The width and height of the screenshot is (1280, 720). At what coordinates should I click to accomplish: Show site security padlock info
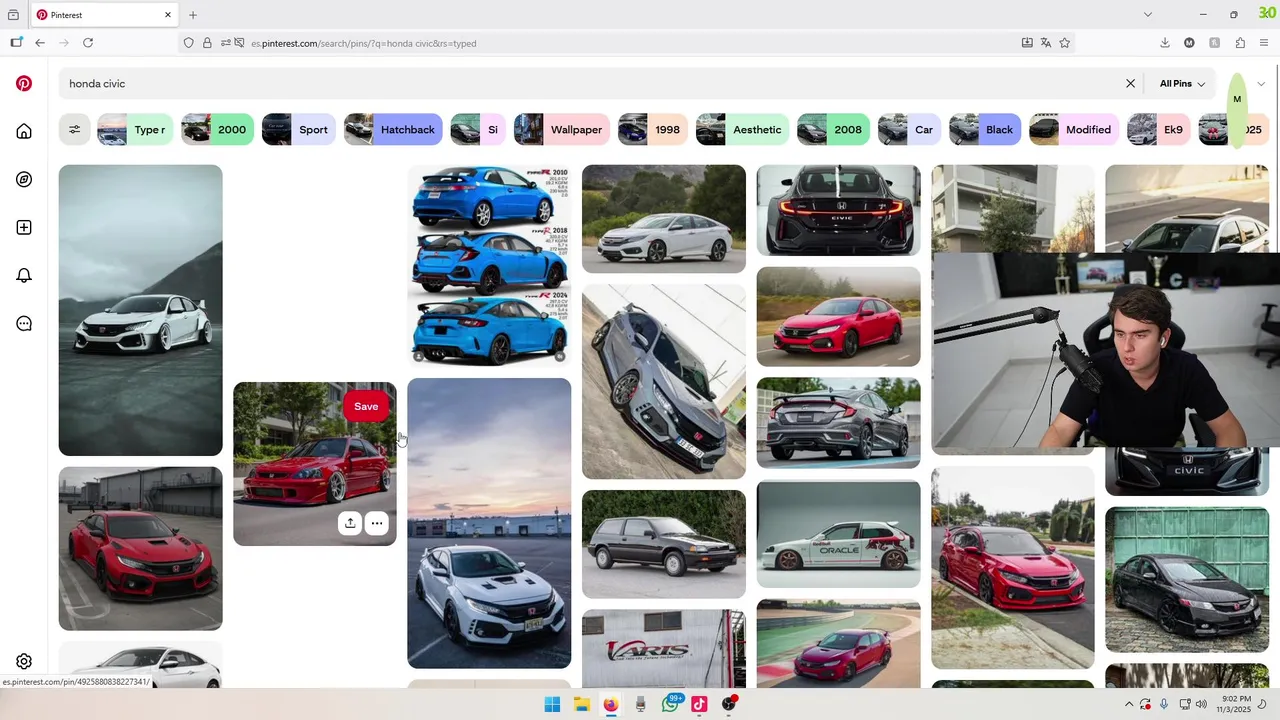pos(207,43)
